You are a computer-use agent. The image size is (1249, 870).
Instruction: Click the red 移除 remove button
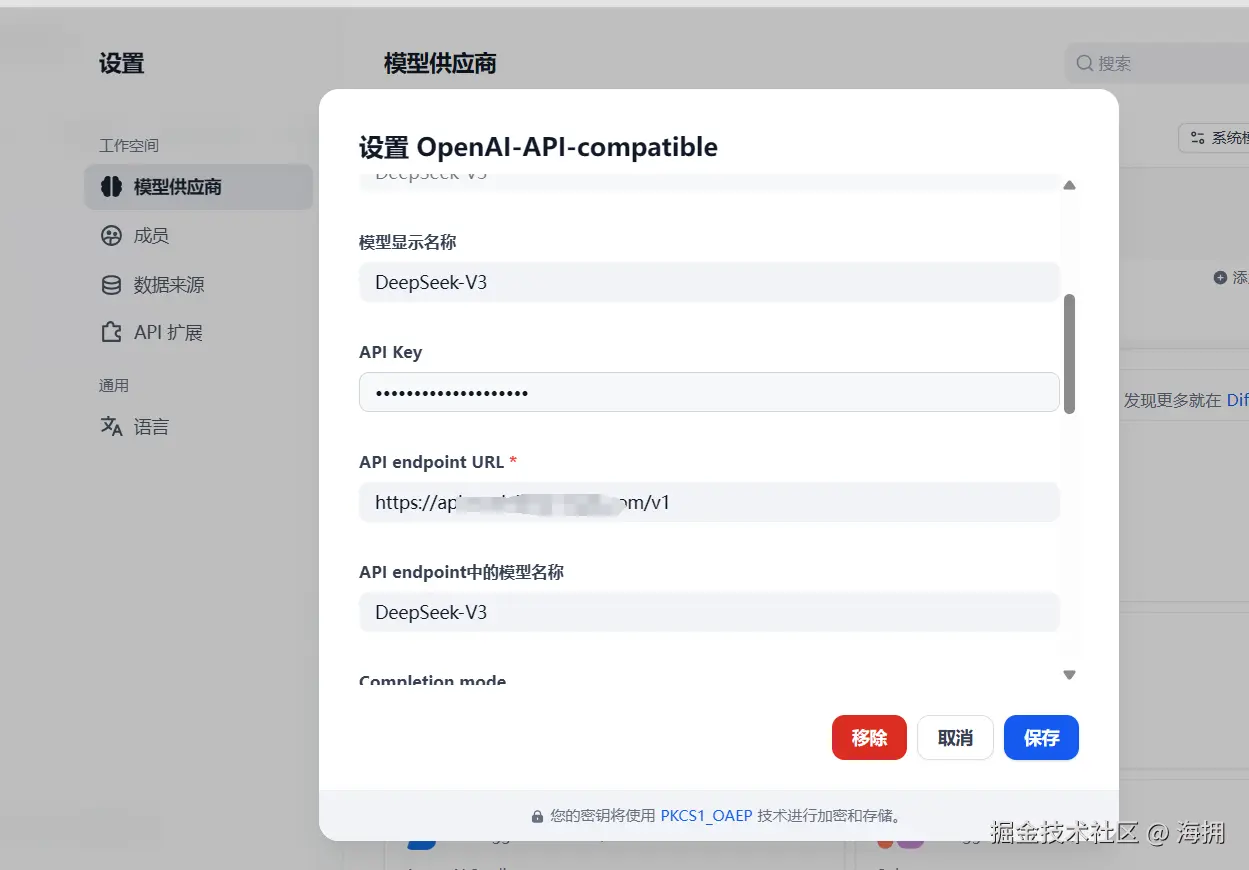point(868,737)
